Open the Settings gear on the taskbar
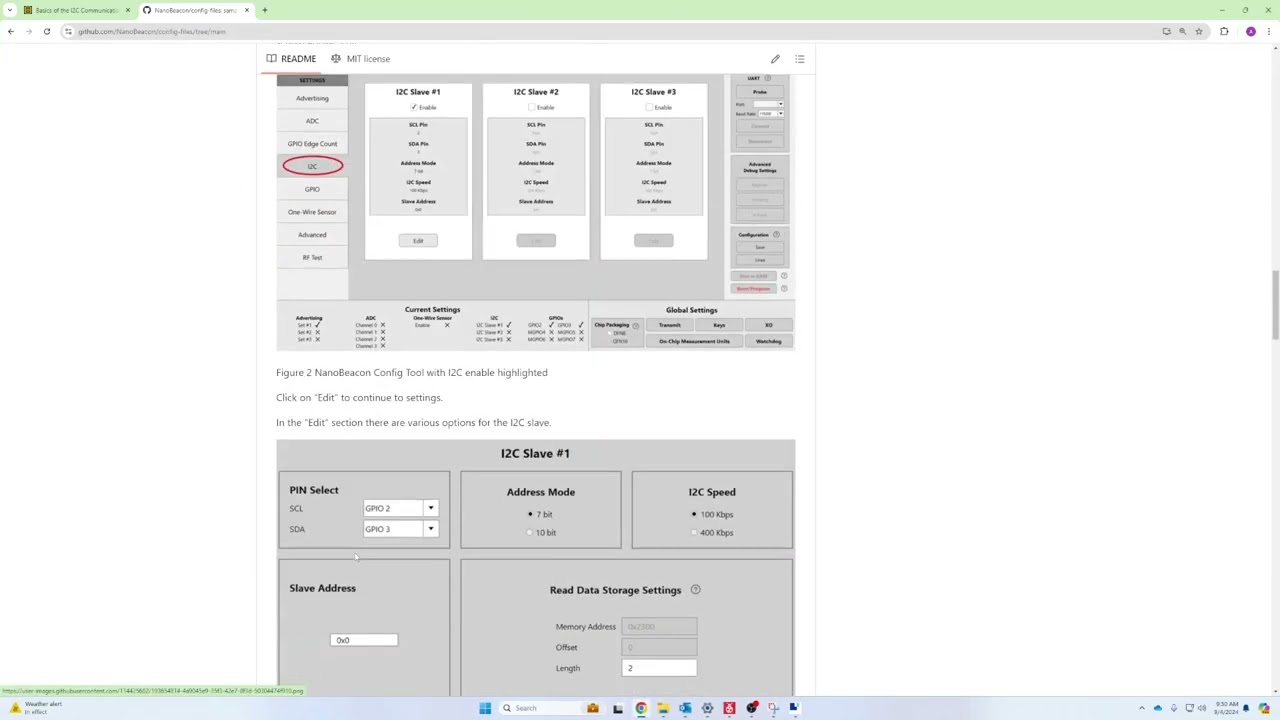 click(707, 708)
